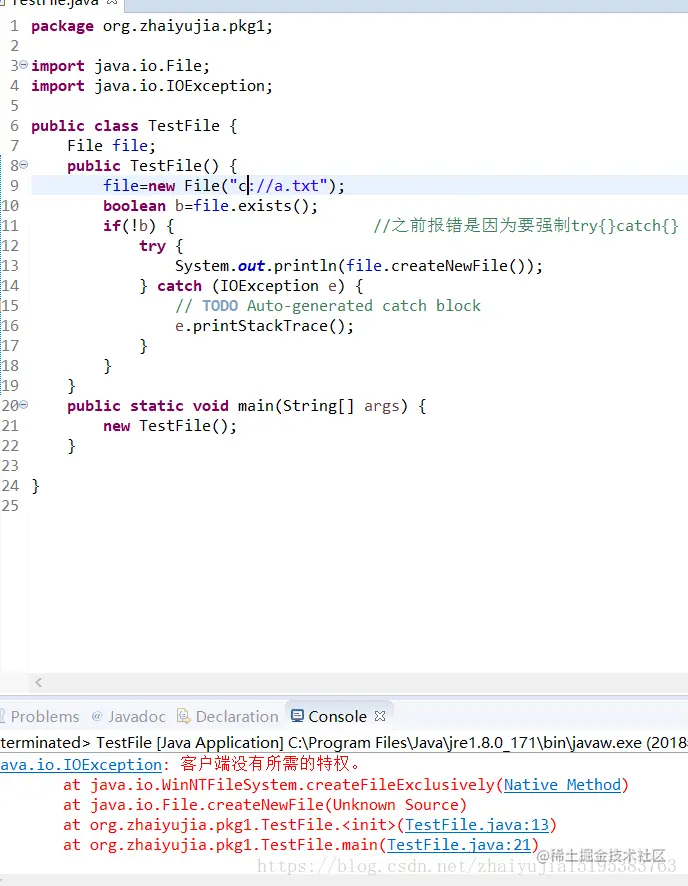Click 'catch (IOException e)' clause
The image size is (688, 886).
[x=251, y=286]
